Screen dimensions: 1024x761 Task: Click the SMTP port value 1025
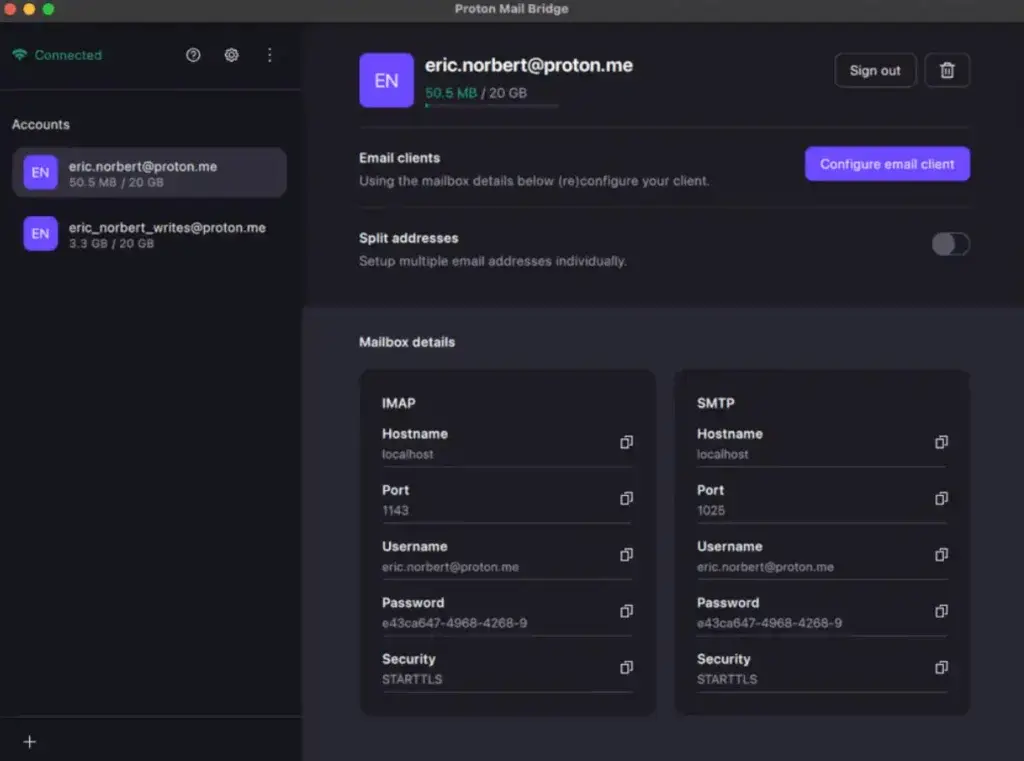point(711,510)
